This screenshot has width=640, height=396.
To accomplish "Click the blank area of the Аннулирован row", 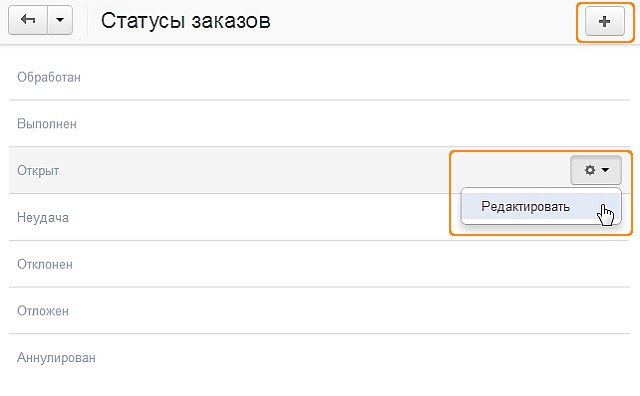I will click(x=363, y=358).
